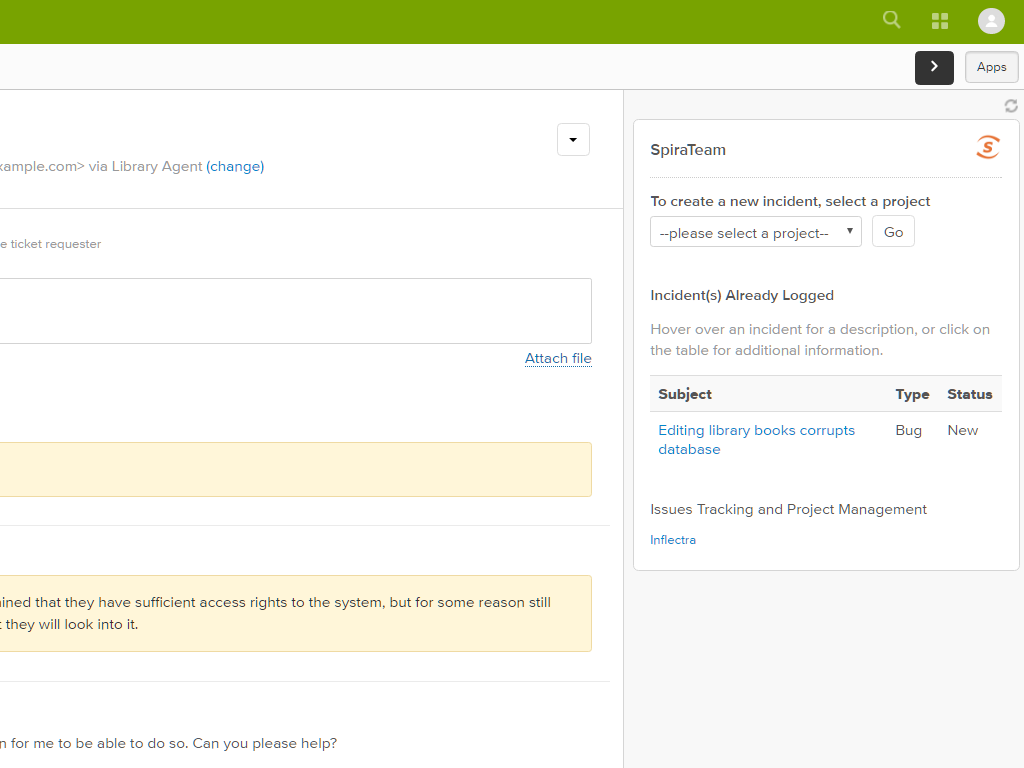Click the 'change' link next to Library Agent
The height and width of the screenshot is (768, 1024).
235,167
